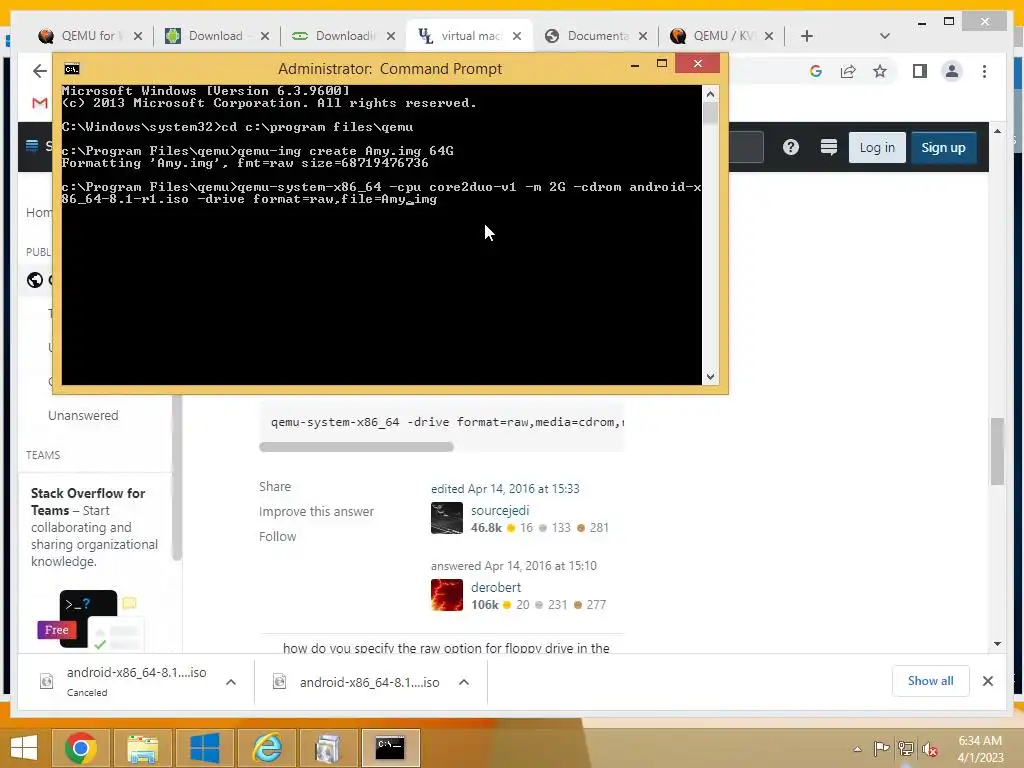Screen dimensions: 1024x768
Task: Open File Explorer from taskbar
Action: pos(142,748)
